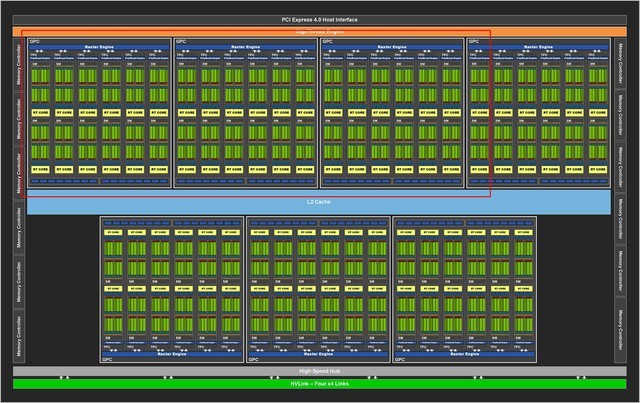Select Raster Engine in the bottom-right GPC
640x403 pixels.
tap(465, 351)
